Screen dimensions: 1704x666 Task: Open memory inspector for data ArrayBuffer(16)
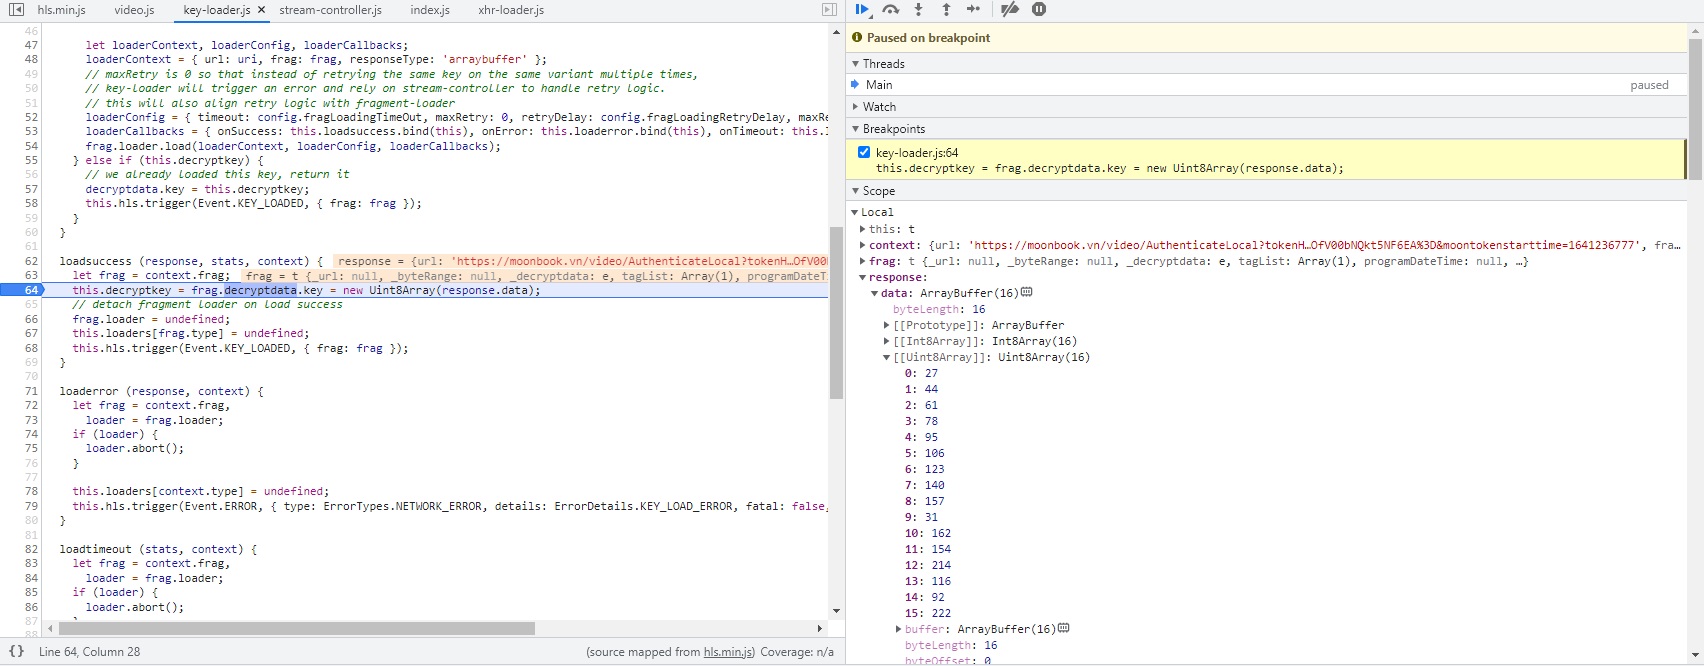pos(1027,293)
